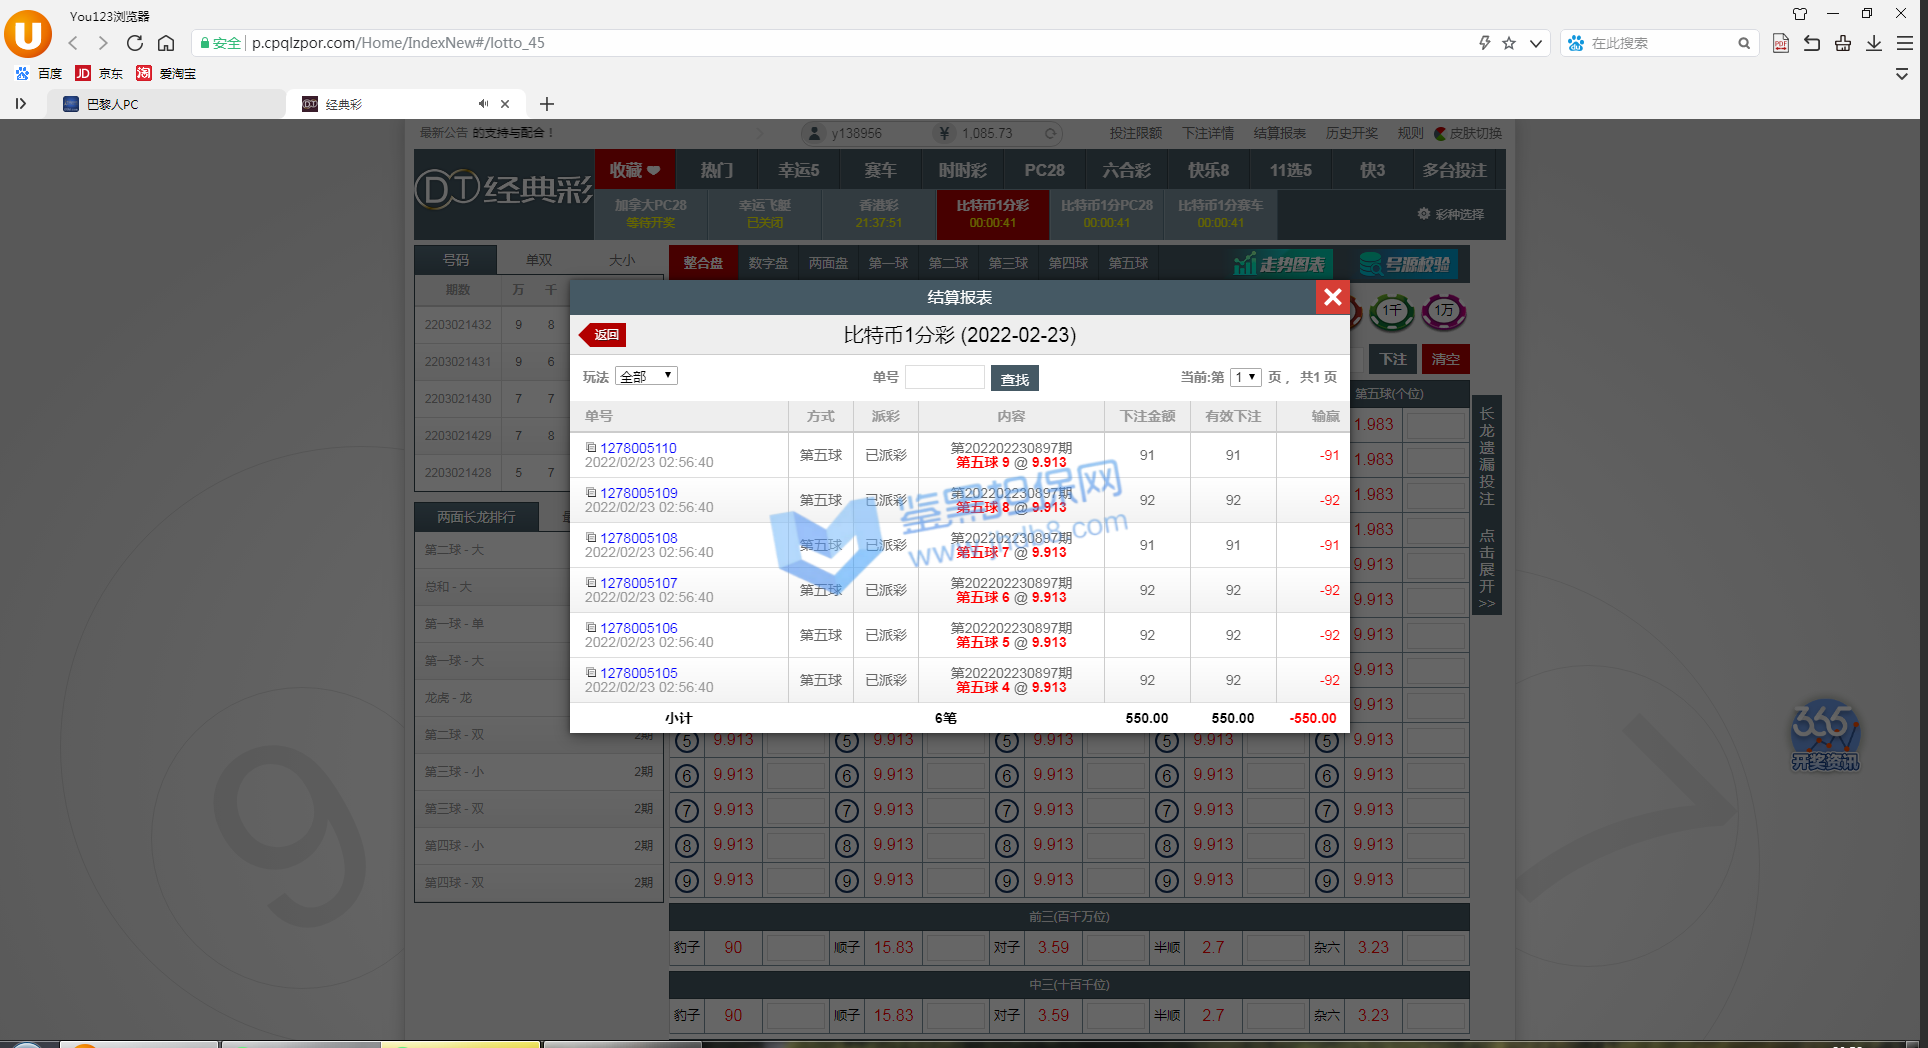Screen dimensions: 1928x1048
Task: Open the browser hamburger menu
Action: click(1905, 43)
